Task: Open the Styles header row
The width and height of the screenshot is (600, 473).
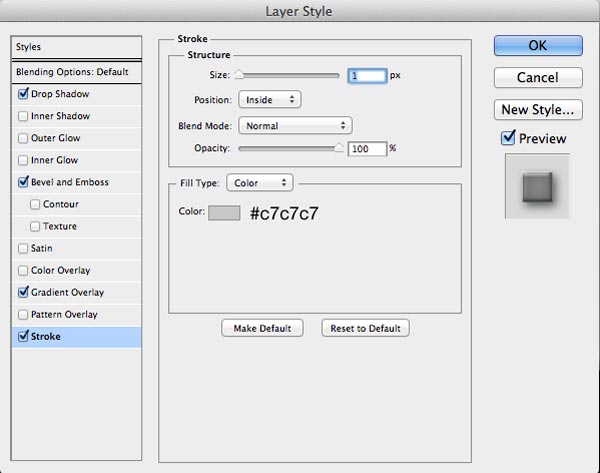Action: [x=77, y=47]
